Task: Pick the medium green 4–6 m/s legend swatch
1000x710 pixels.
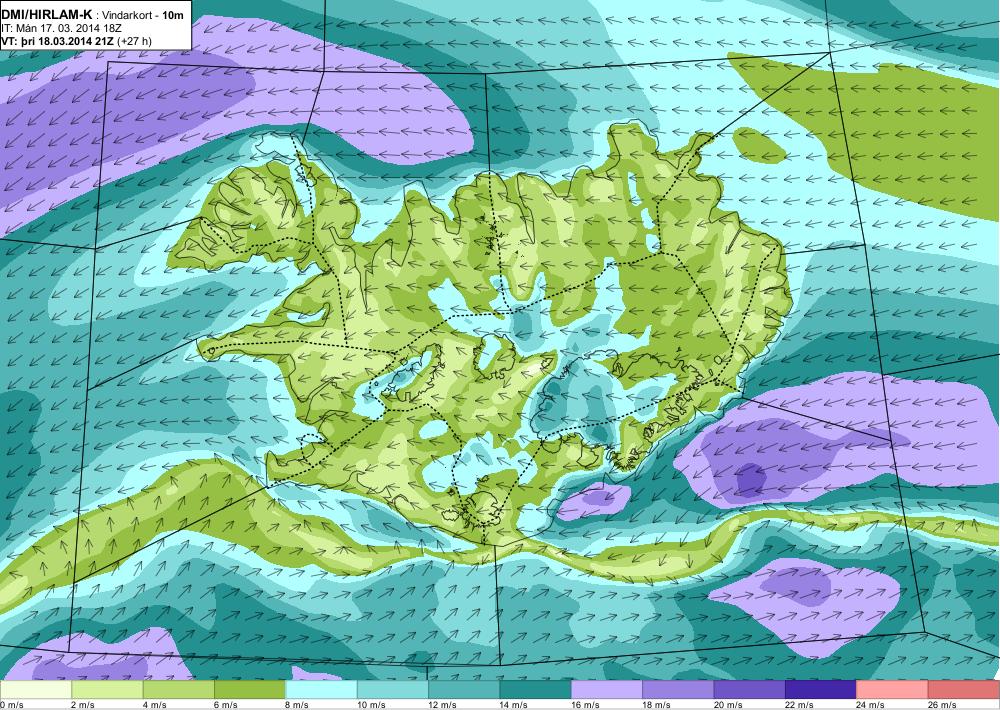Action: [179, 689]
